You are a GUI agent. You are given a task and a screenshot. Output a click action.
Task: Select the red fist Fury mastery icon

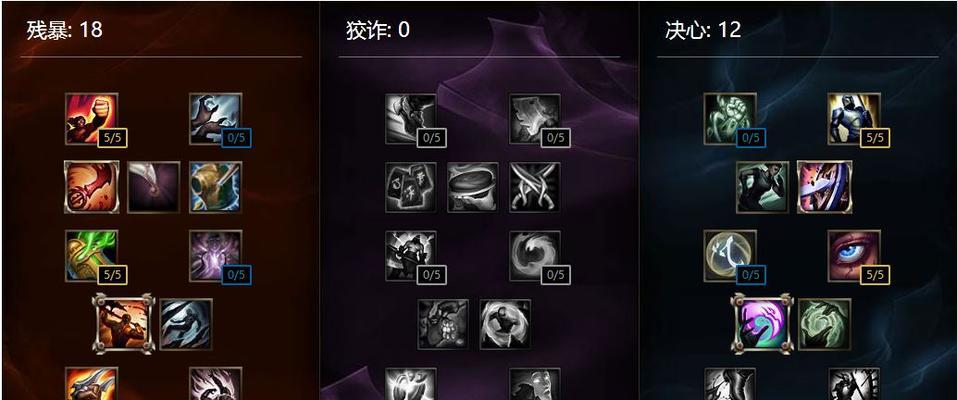pos(92,118)
